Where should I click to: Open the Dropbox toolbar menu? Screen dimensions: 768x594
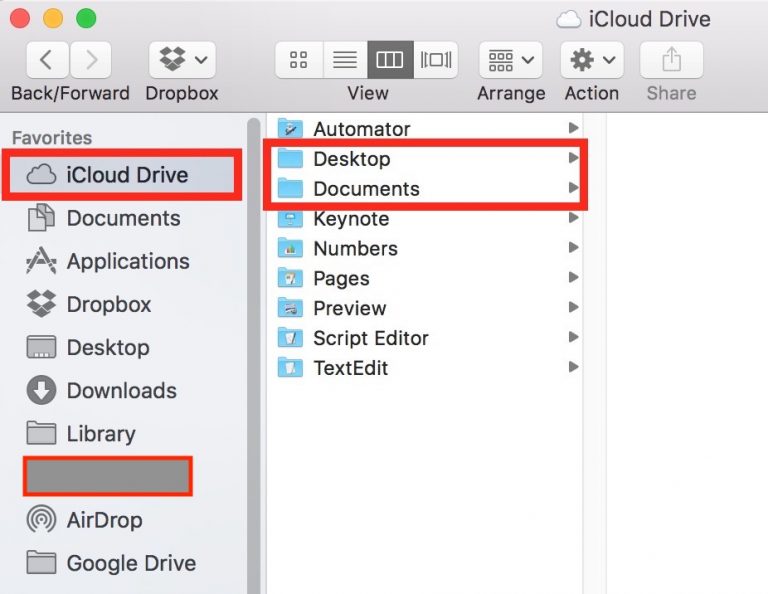click(182, 60)
